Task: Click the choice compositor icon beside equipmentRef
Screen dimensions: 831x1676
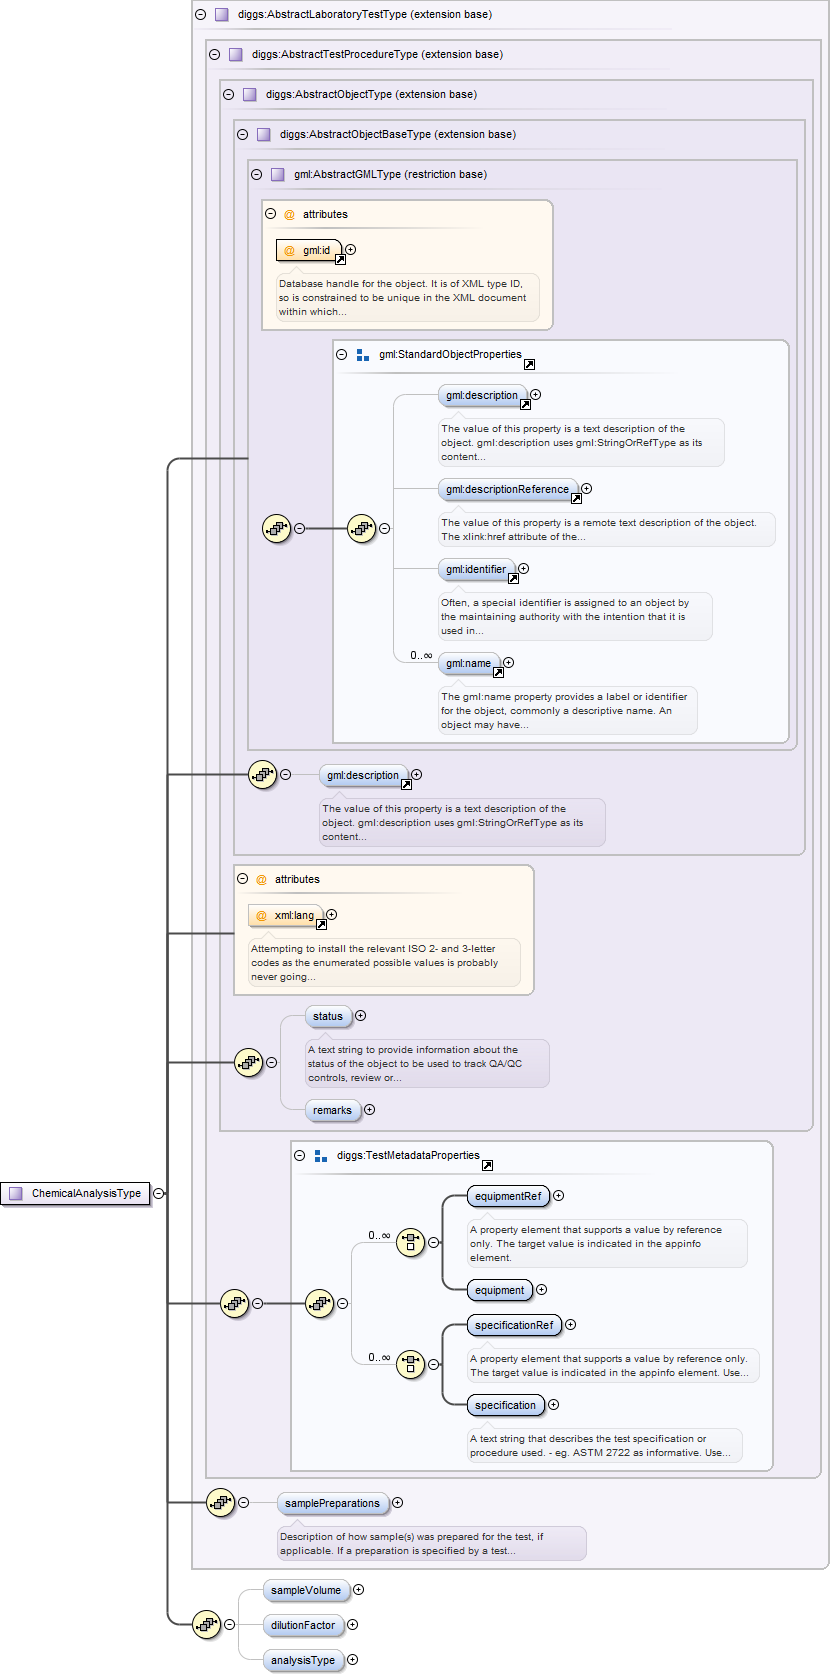Action: coord(410,1243)
